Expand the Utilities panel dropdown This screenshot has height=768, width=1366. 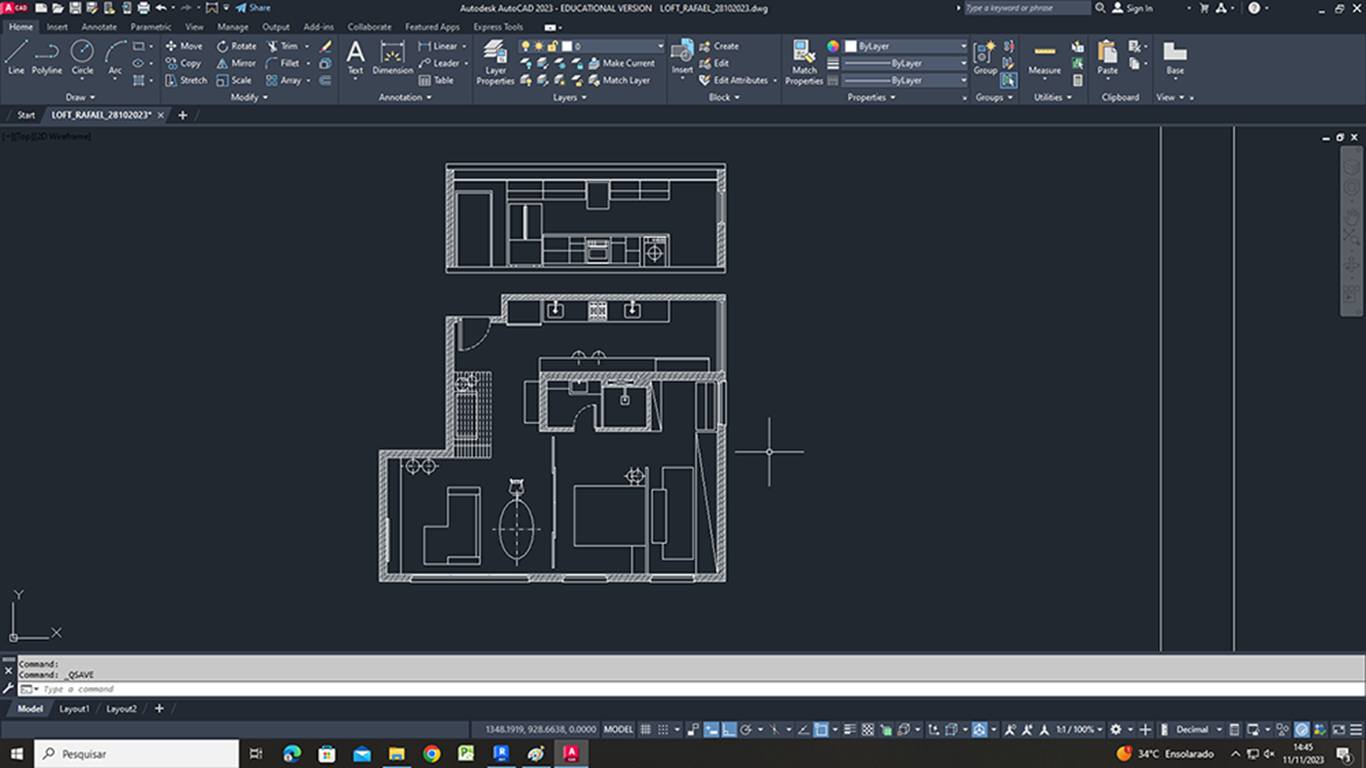coord(1052,97)
